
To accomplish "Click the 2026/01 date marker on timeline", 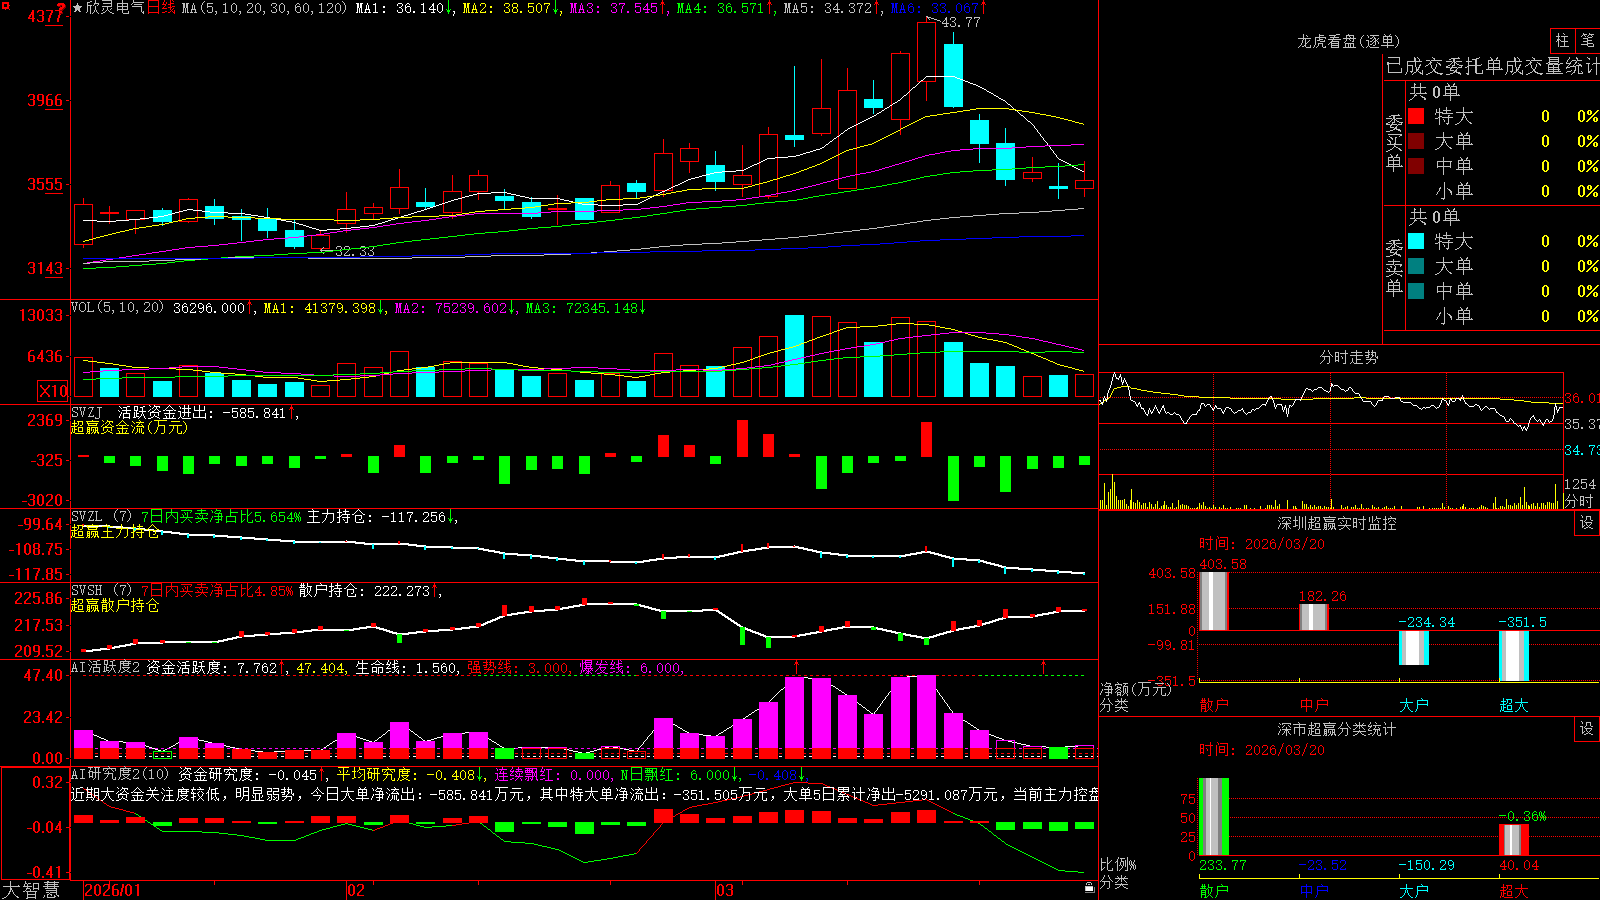I will [x=113, y=890].
